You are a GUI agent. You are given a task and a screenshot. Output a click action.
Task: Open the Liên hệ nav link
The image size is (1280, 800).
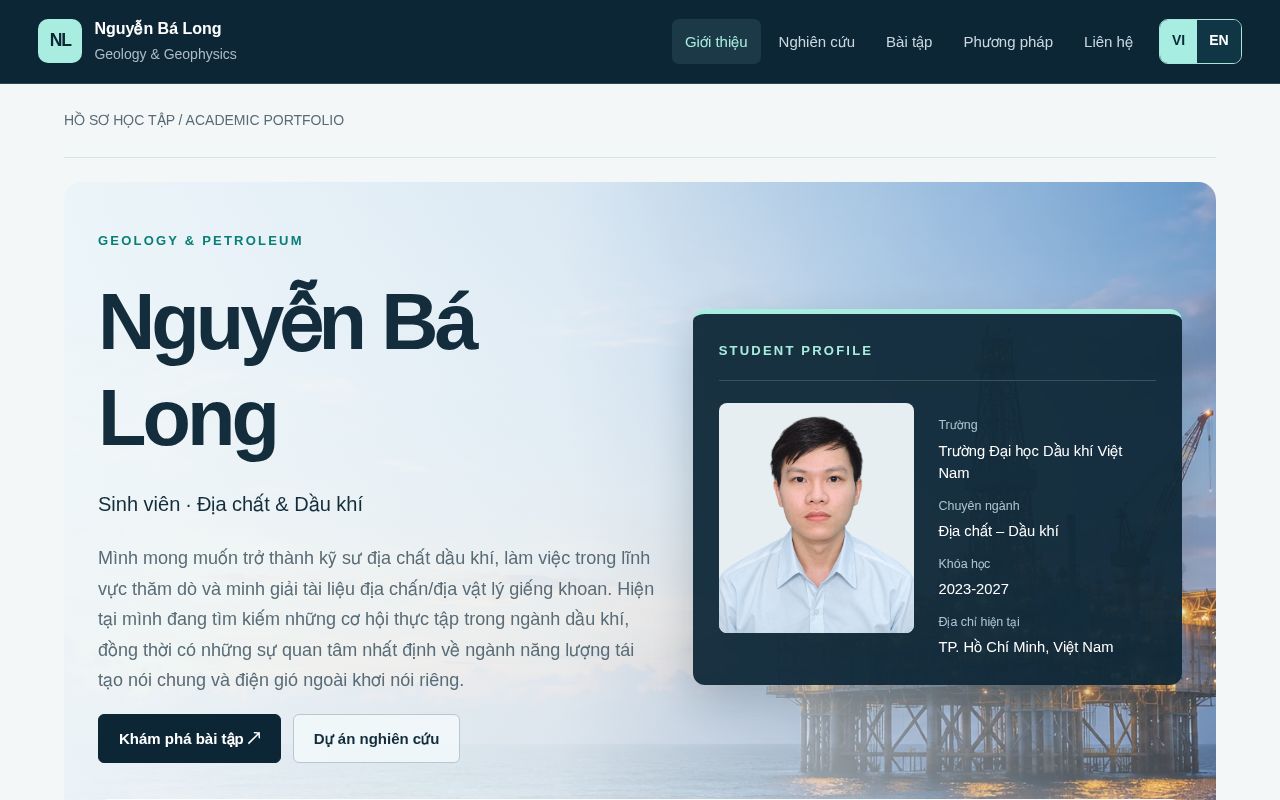1108,41
